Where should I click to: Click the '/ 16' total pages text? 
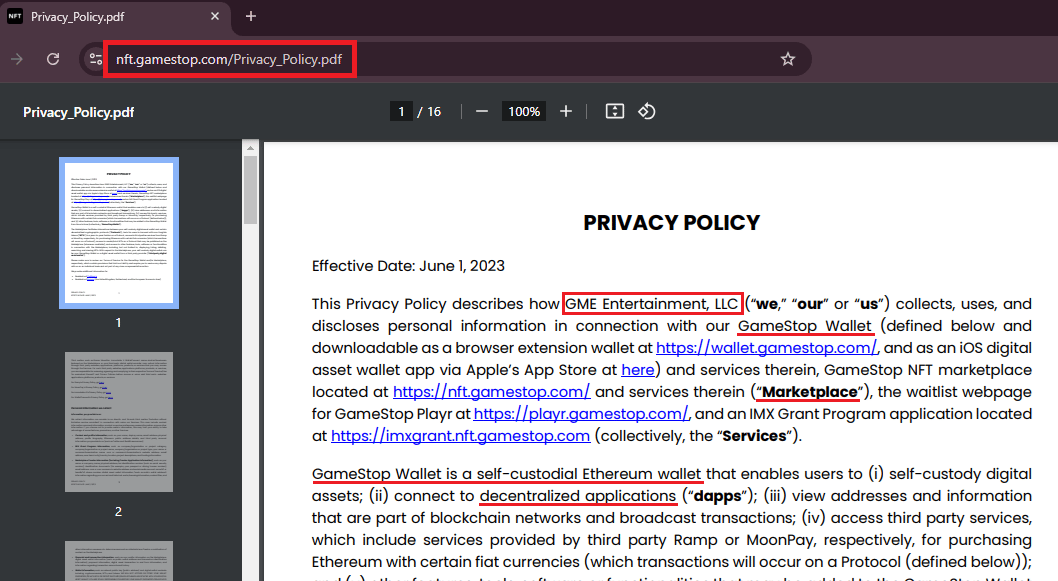pyautogui.click(x=429, y=111)
